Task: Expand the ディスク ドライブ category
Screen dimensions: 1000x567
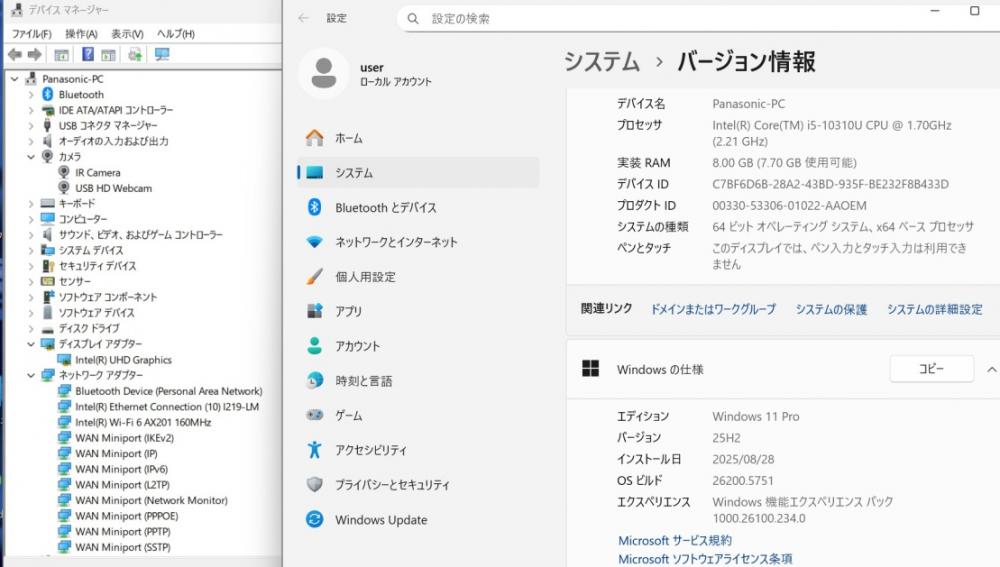Action: click(31, 328)
